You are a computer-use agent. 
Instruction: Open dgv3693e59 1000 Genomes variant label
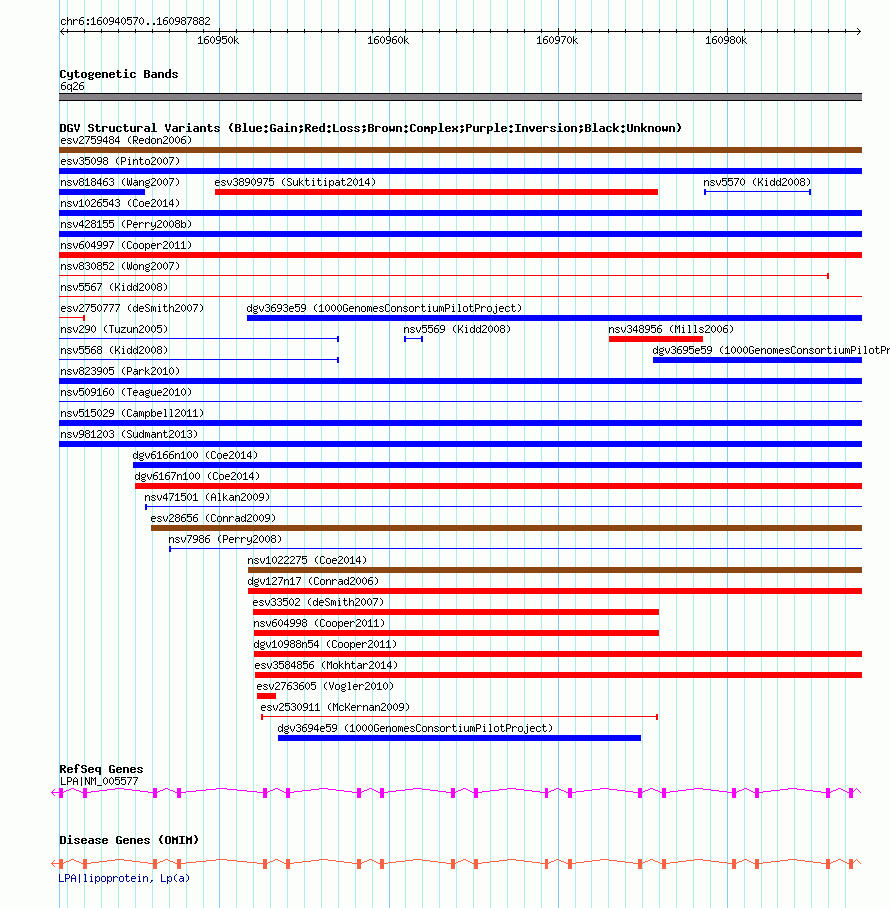pyautogui.click(x=384, y=308)
